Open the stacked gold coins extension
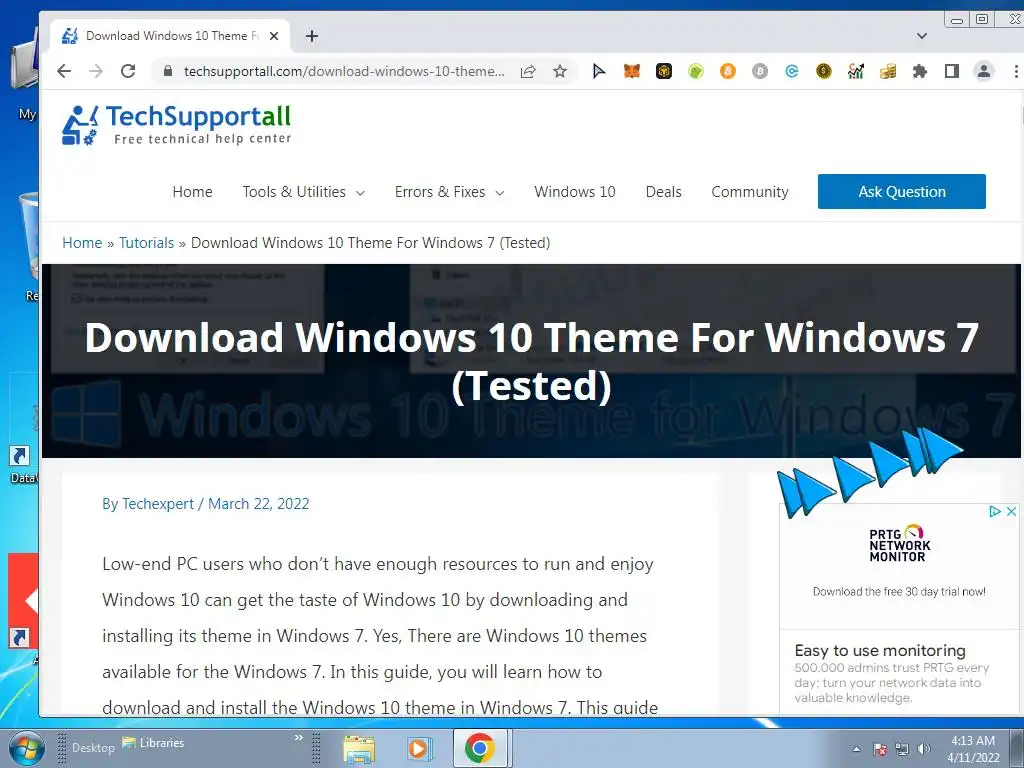 click(888, 71)
